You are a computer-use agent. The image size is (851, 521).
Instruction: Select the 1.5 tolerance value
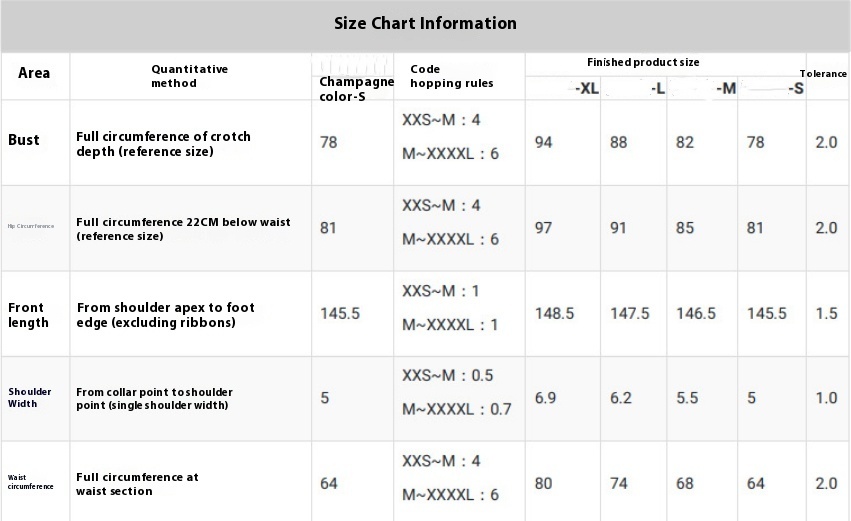[x=826, y=314]
